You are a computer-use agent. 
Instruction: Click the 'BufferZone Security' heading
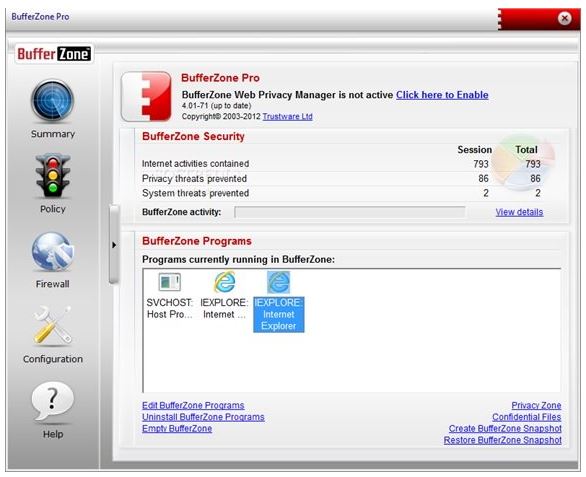[193, 136]
